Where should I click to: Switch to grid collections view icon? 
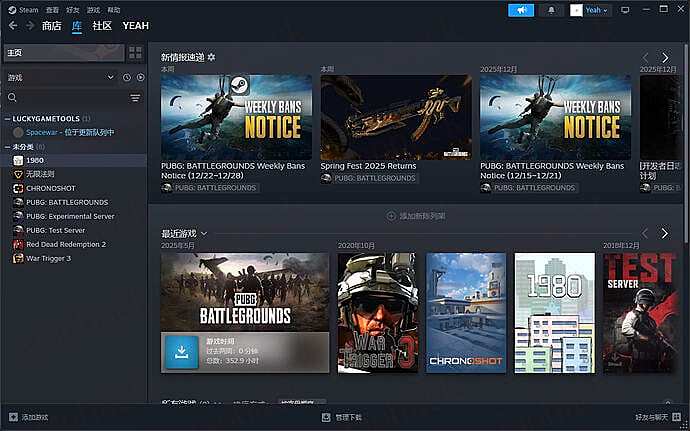pos(136,52)
